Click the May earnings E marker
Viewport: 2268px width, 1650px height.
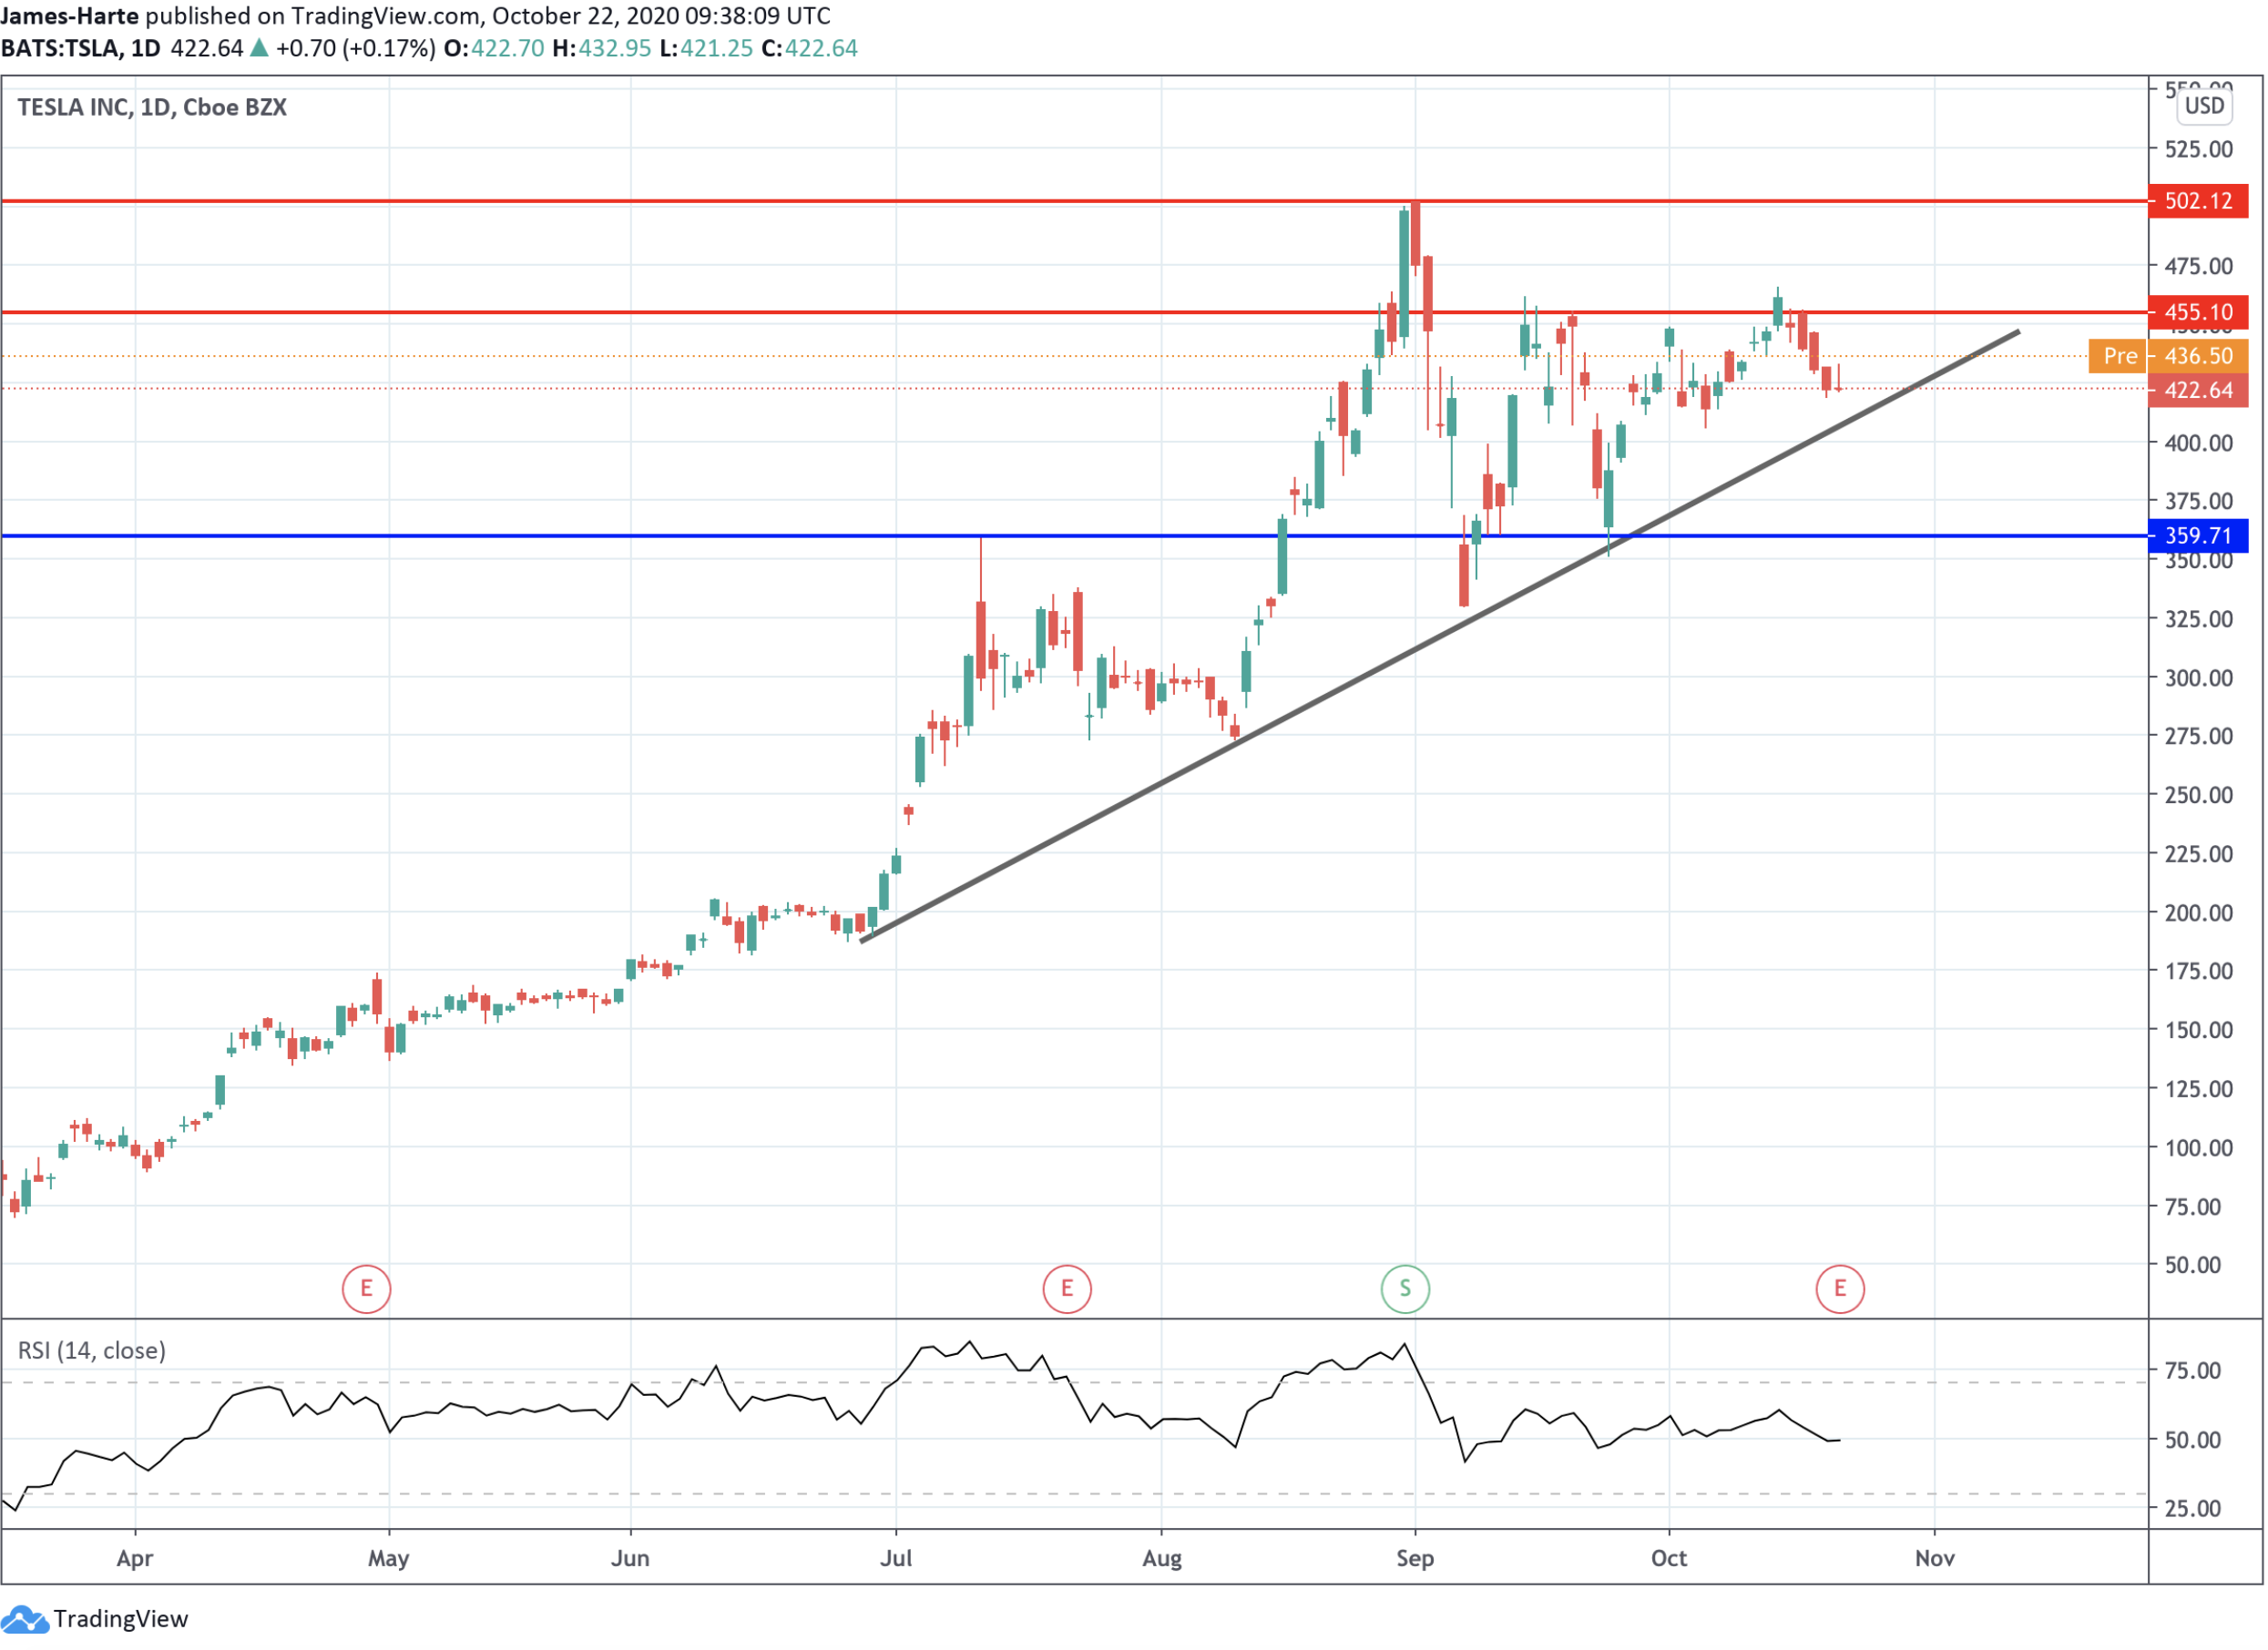pos(366,1289)
